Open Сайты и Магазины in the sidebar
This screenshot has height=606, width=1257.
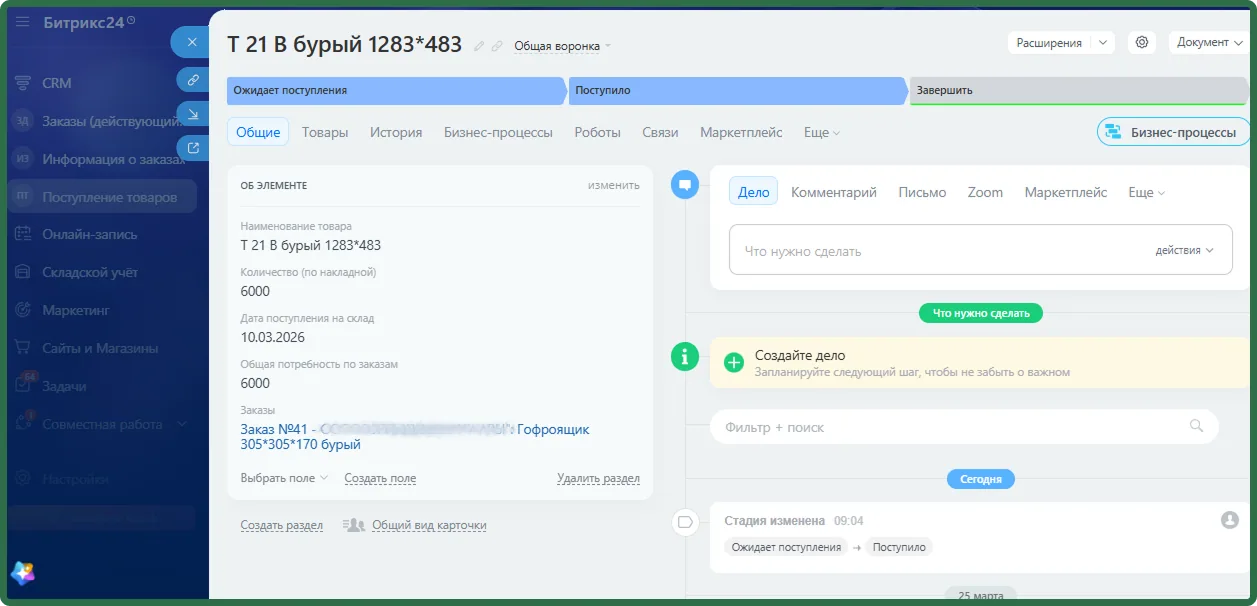[100, 348]
